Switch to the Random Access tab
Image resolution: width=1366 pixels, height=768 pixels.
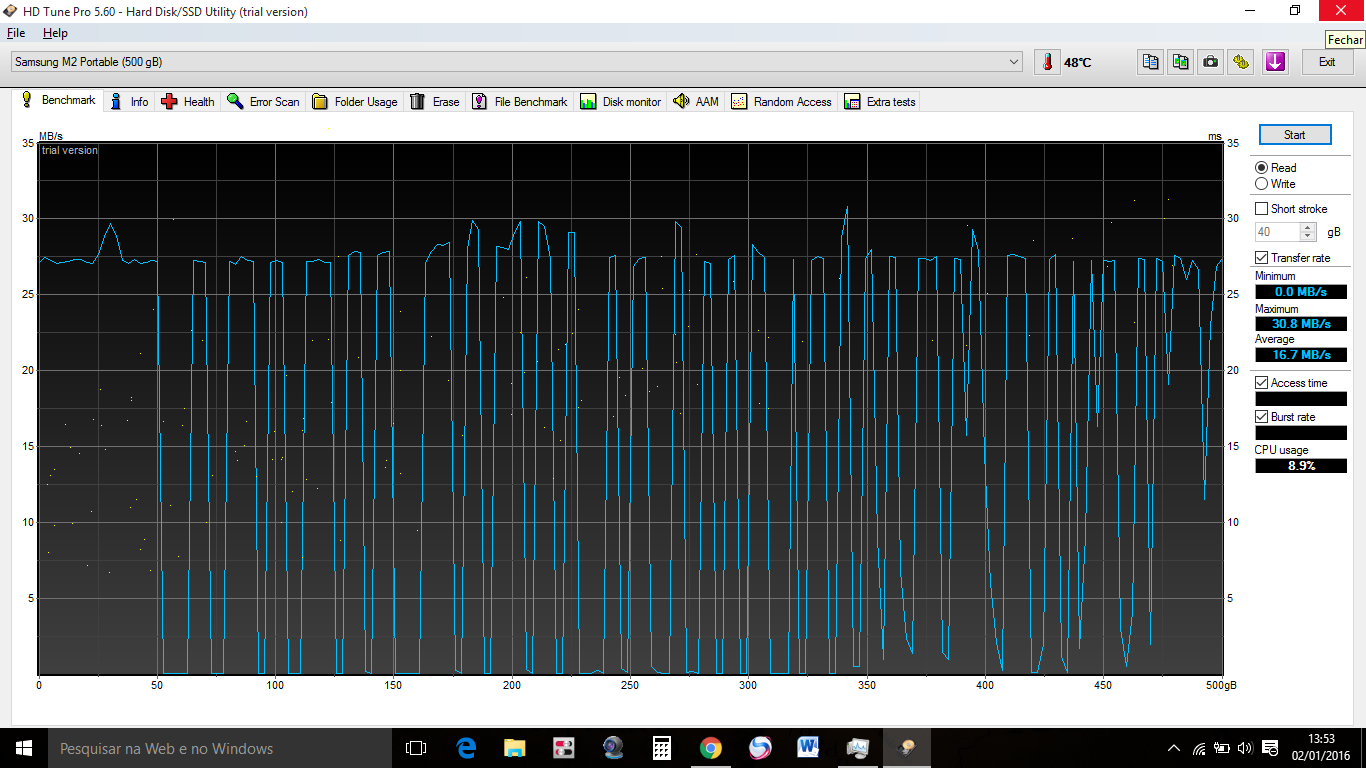[x=782, y=102]
